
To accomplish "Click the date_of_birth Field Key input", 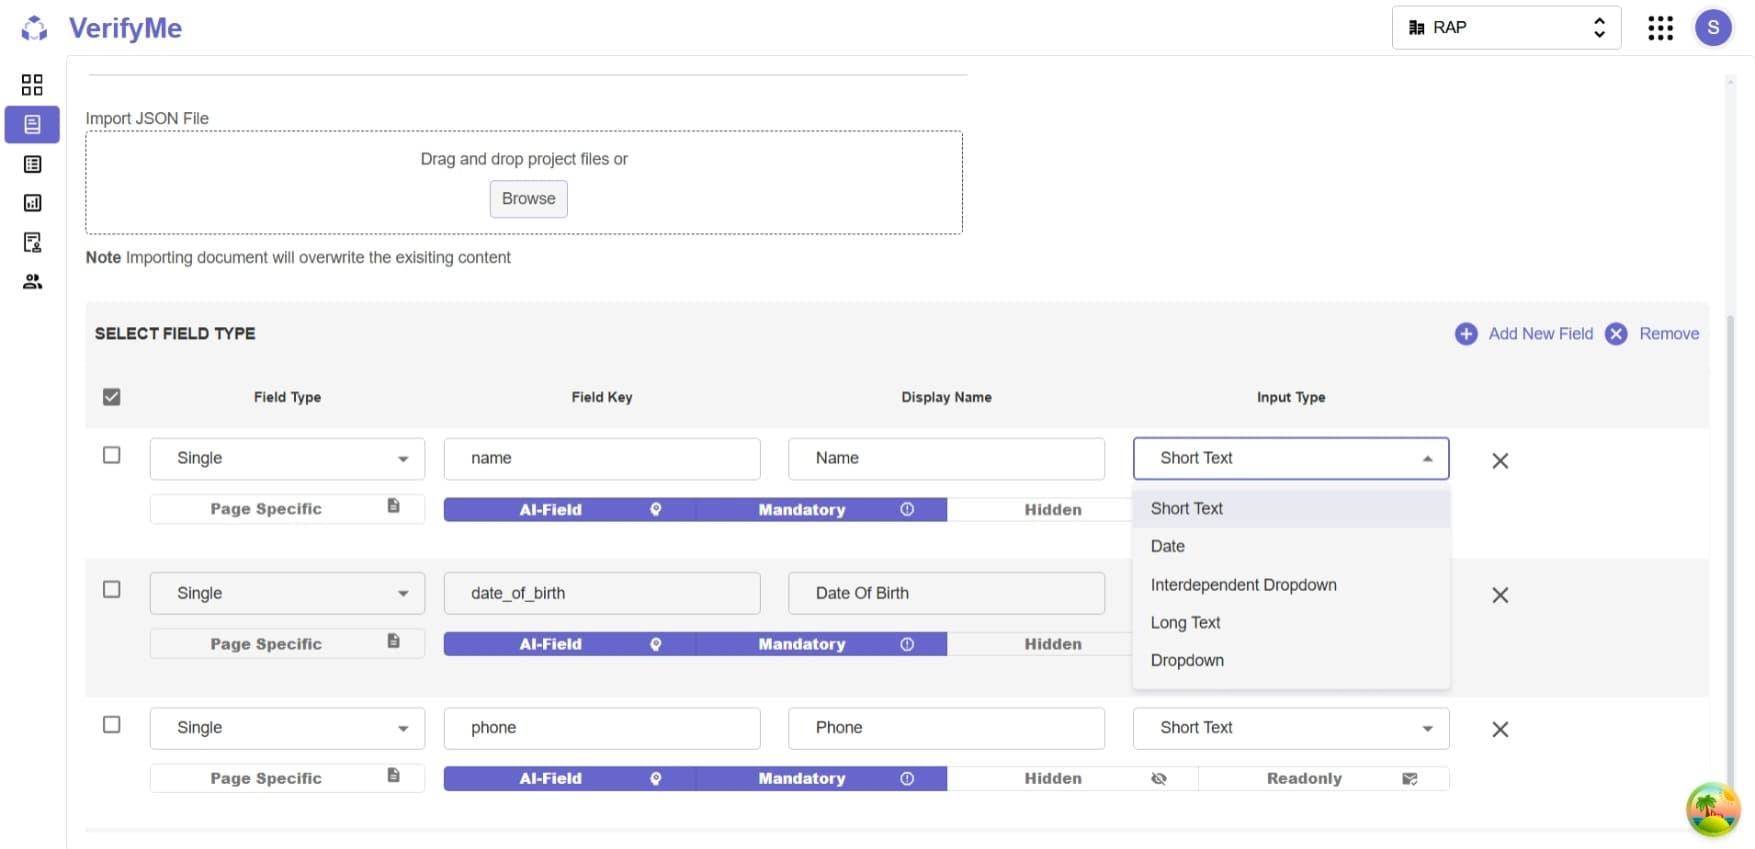I will pos(602,593).
